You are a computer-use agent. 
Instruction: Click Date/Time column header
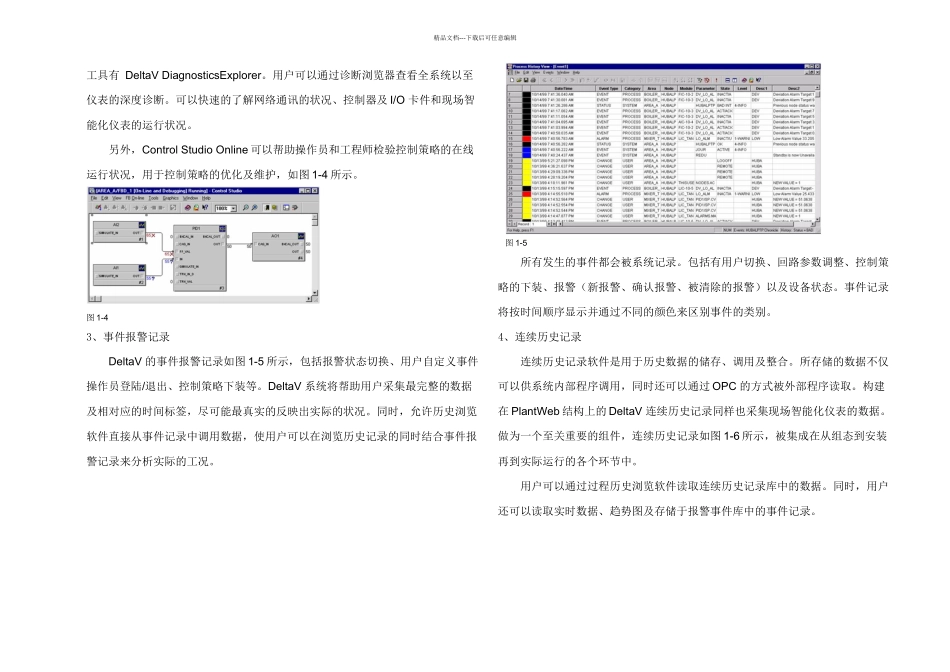(x=563, y=88)
